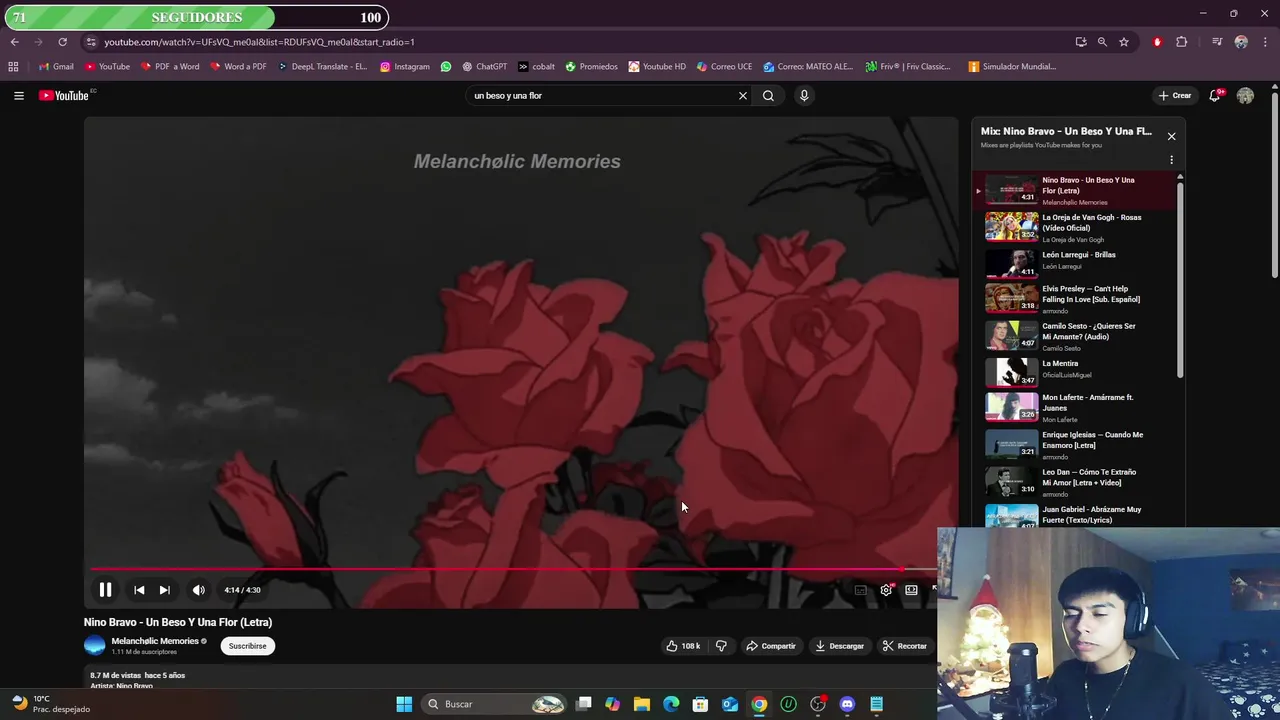
Task: Open browser extensions puzzle icon
Action: 1182,42
